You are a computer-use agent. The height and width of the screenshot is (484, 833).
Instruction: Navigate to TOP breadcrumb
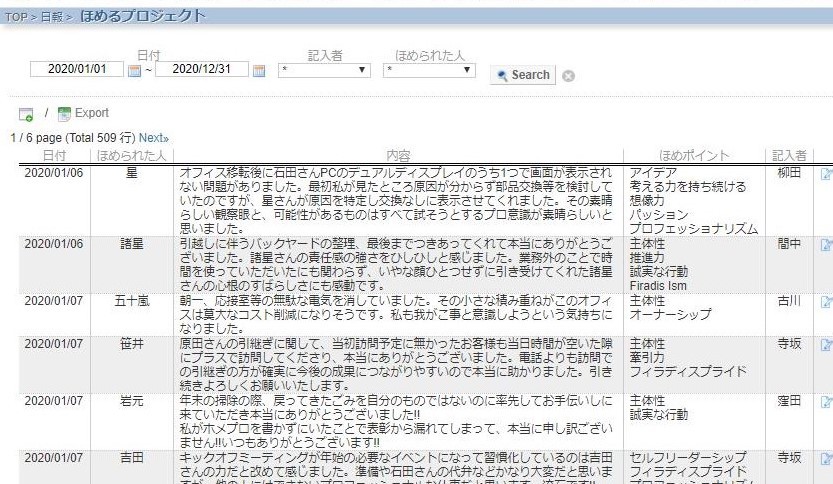16,17
